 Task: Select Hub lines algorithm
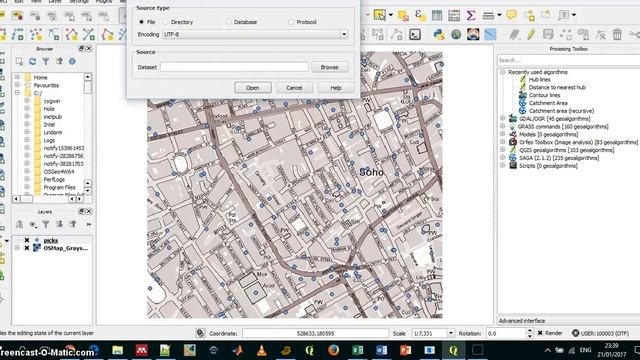coord(539,79)
